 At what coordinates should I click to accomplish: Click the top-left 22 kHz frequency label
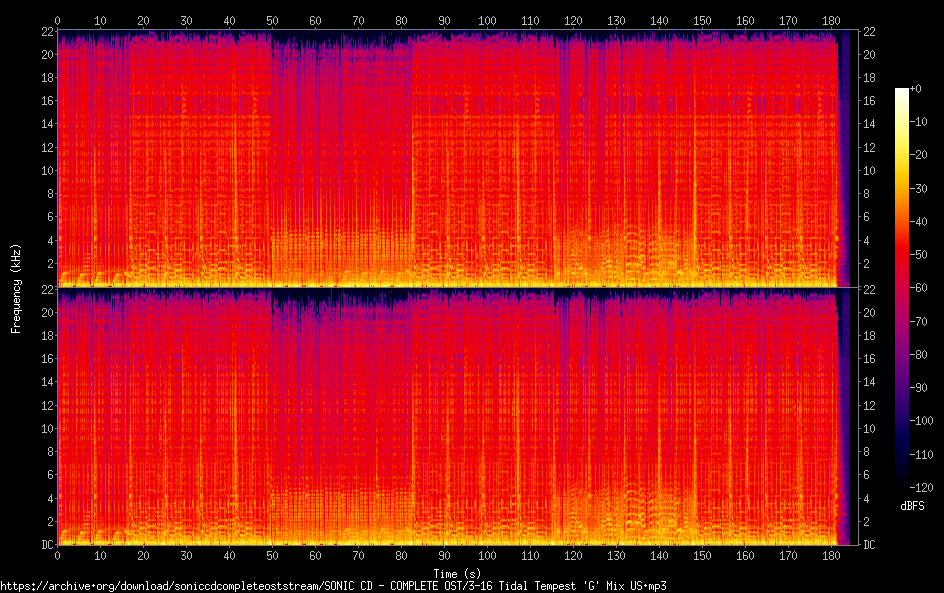pyautogui.click(x=45, y=32)
